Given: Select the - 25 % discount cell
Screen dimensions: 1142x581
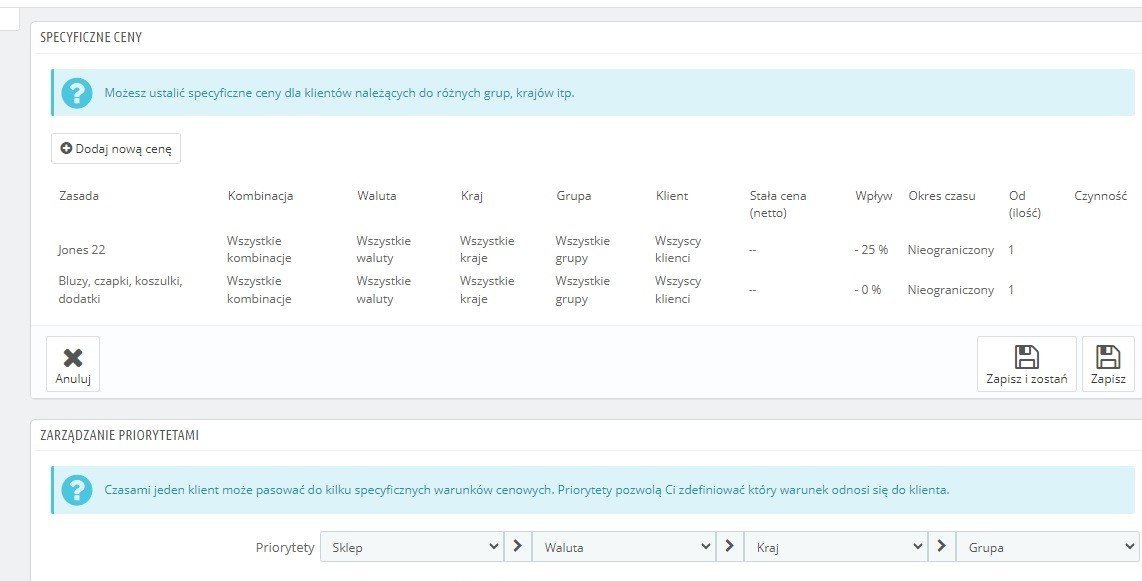Looking at the screenshot, I should tap(871, 250).
